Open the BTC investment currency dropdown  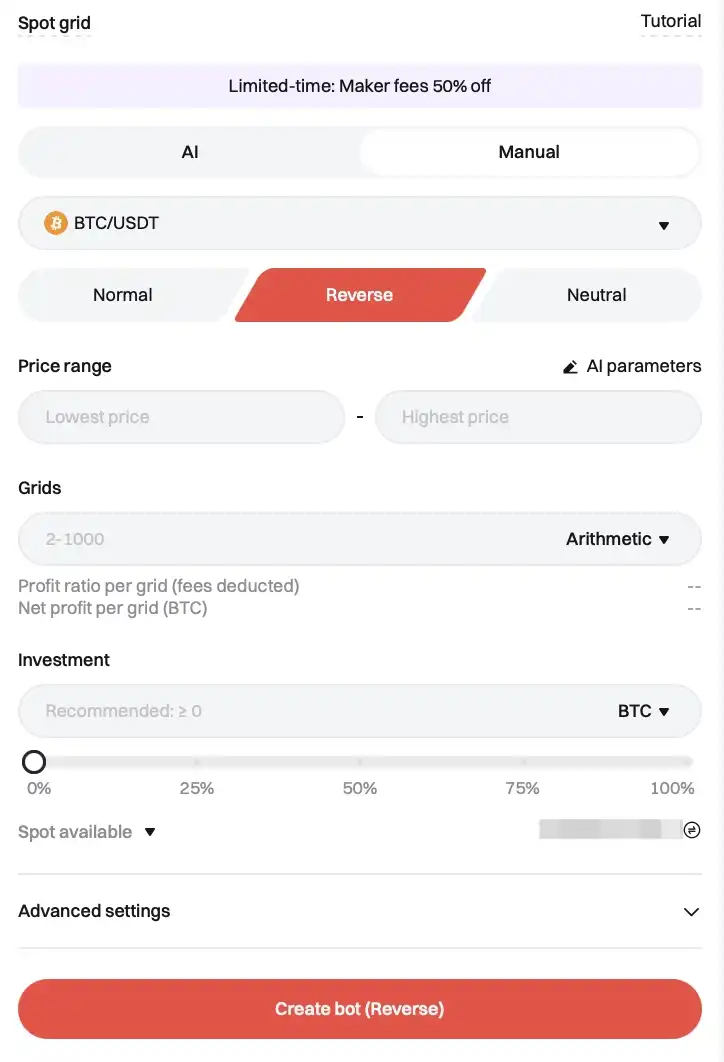643,711
